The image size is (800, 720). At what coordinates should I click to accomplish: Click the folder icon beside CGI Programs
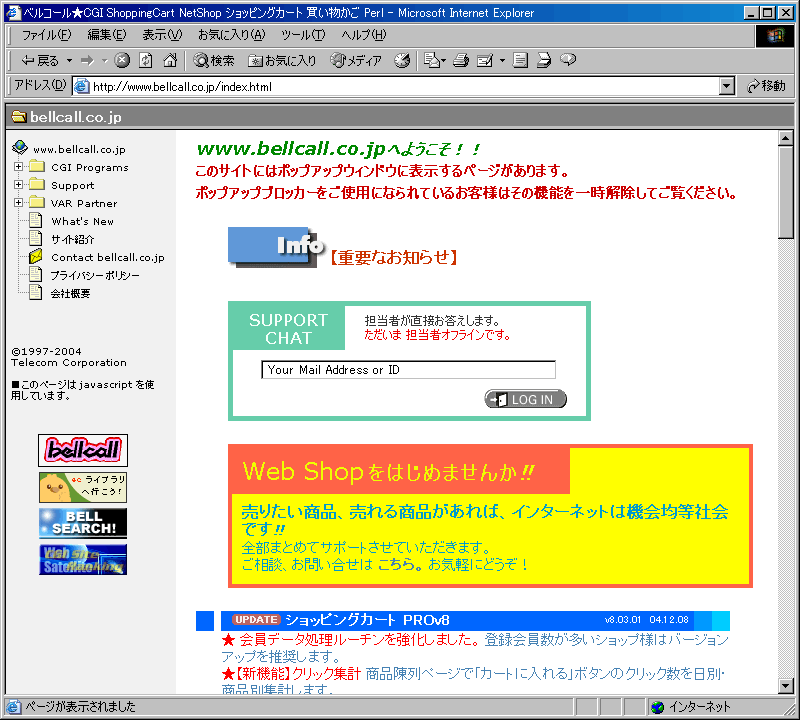pyautogui.click(x=37, y=166)
